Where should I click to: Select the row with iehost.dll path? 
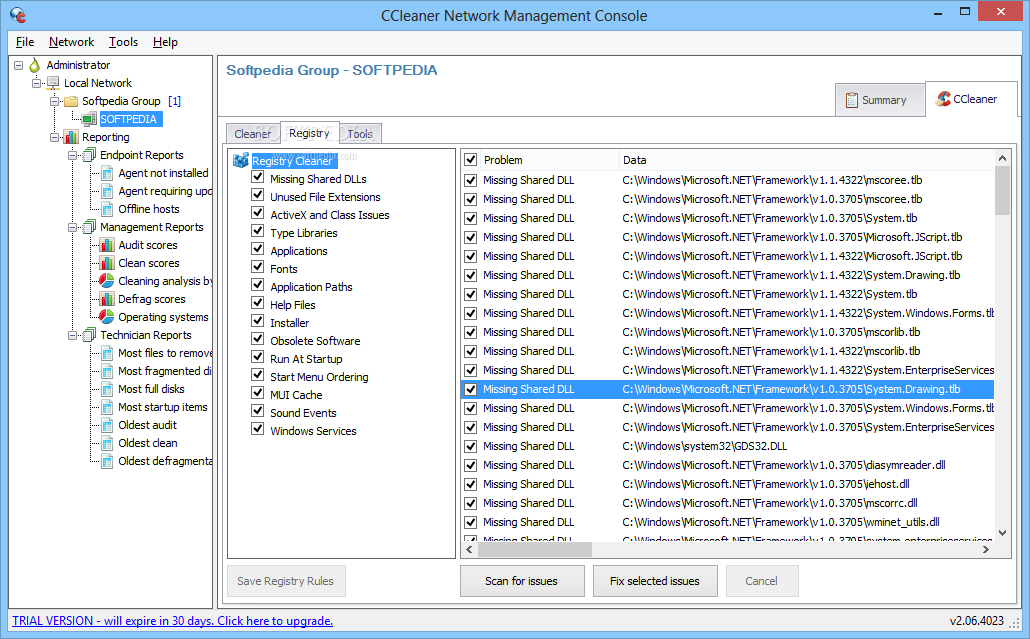[x=728, y=484]
